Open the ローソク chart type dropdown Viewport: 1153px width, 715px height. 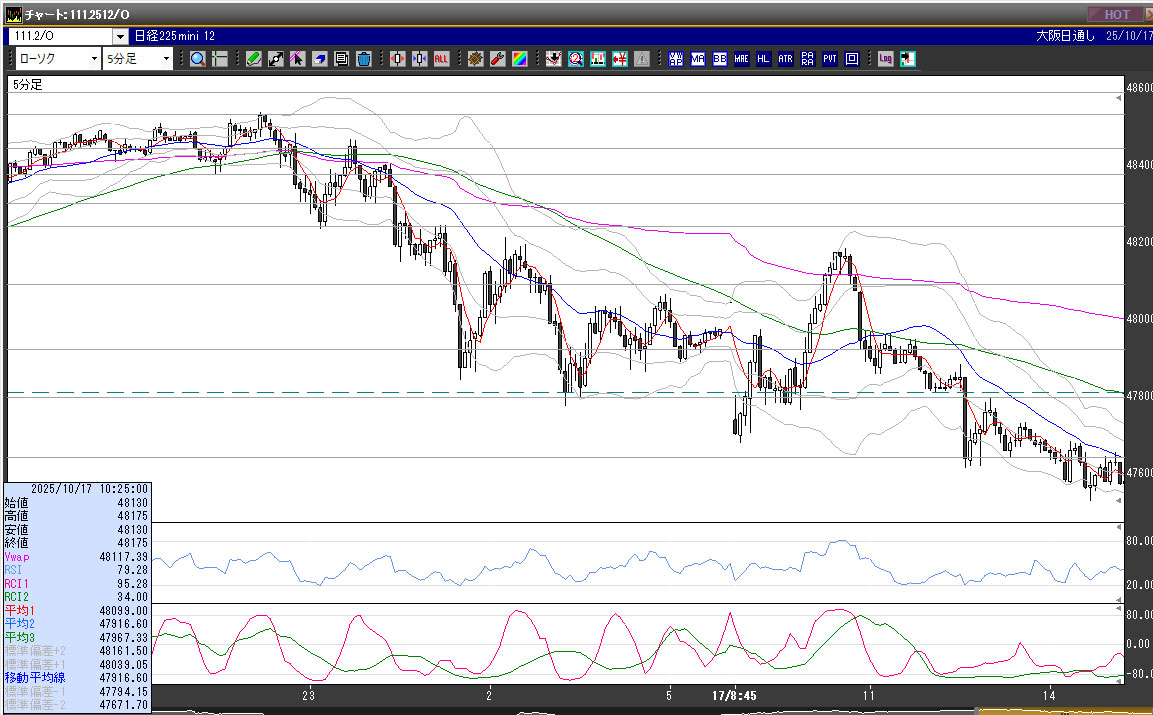[94, 59]
